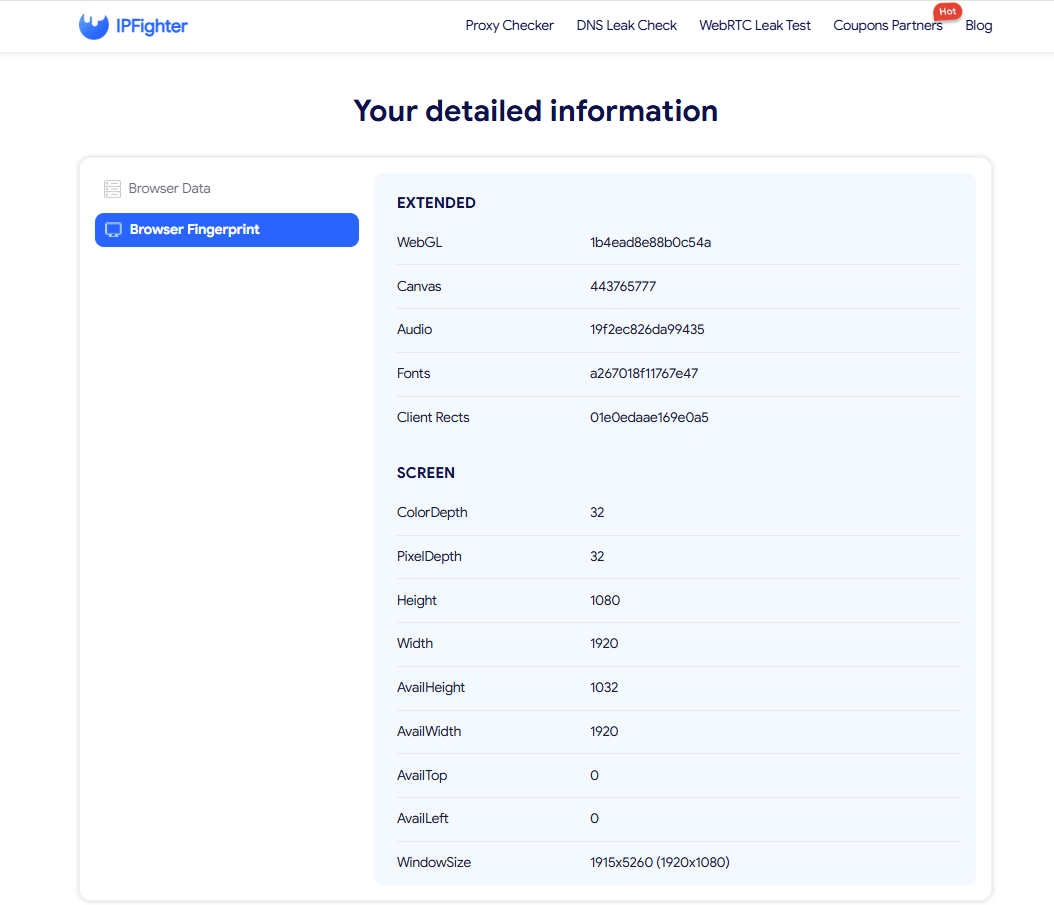Click the Audio row label

(414, 329)
